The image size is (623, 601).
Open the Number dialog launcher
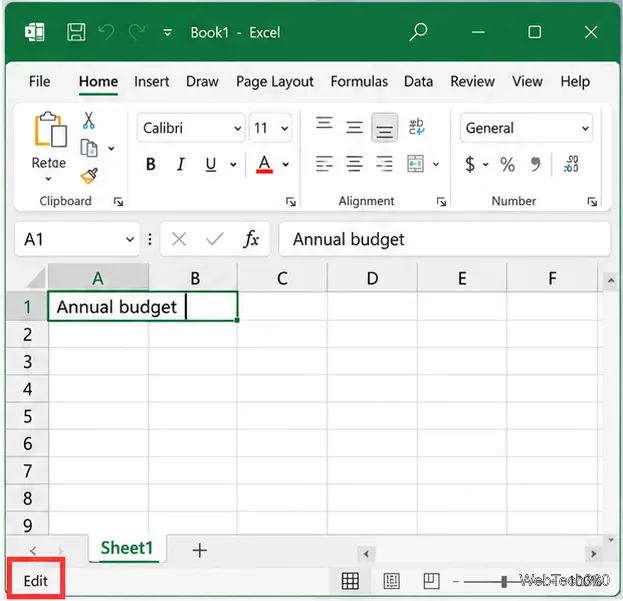click(x=592, y=202)
